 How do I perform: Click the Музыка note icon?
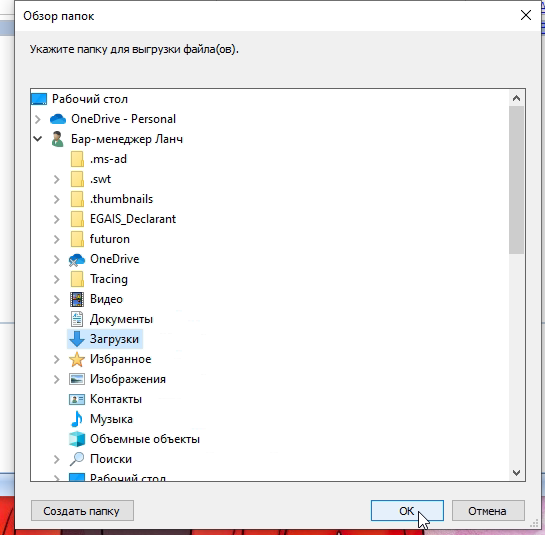[77, 419]
